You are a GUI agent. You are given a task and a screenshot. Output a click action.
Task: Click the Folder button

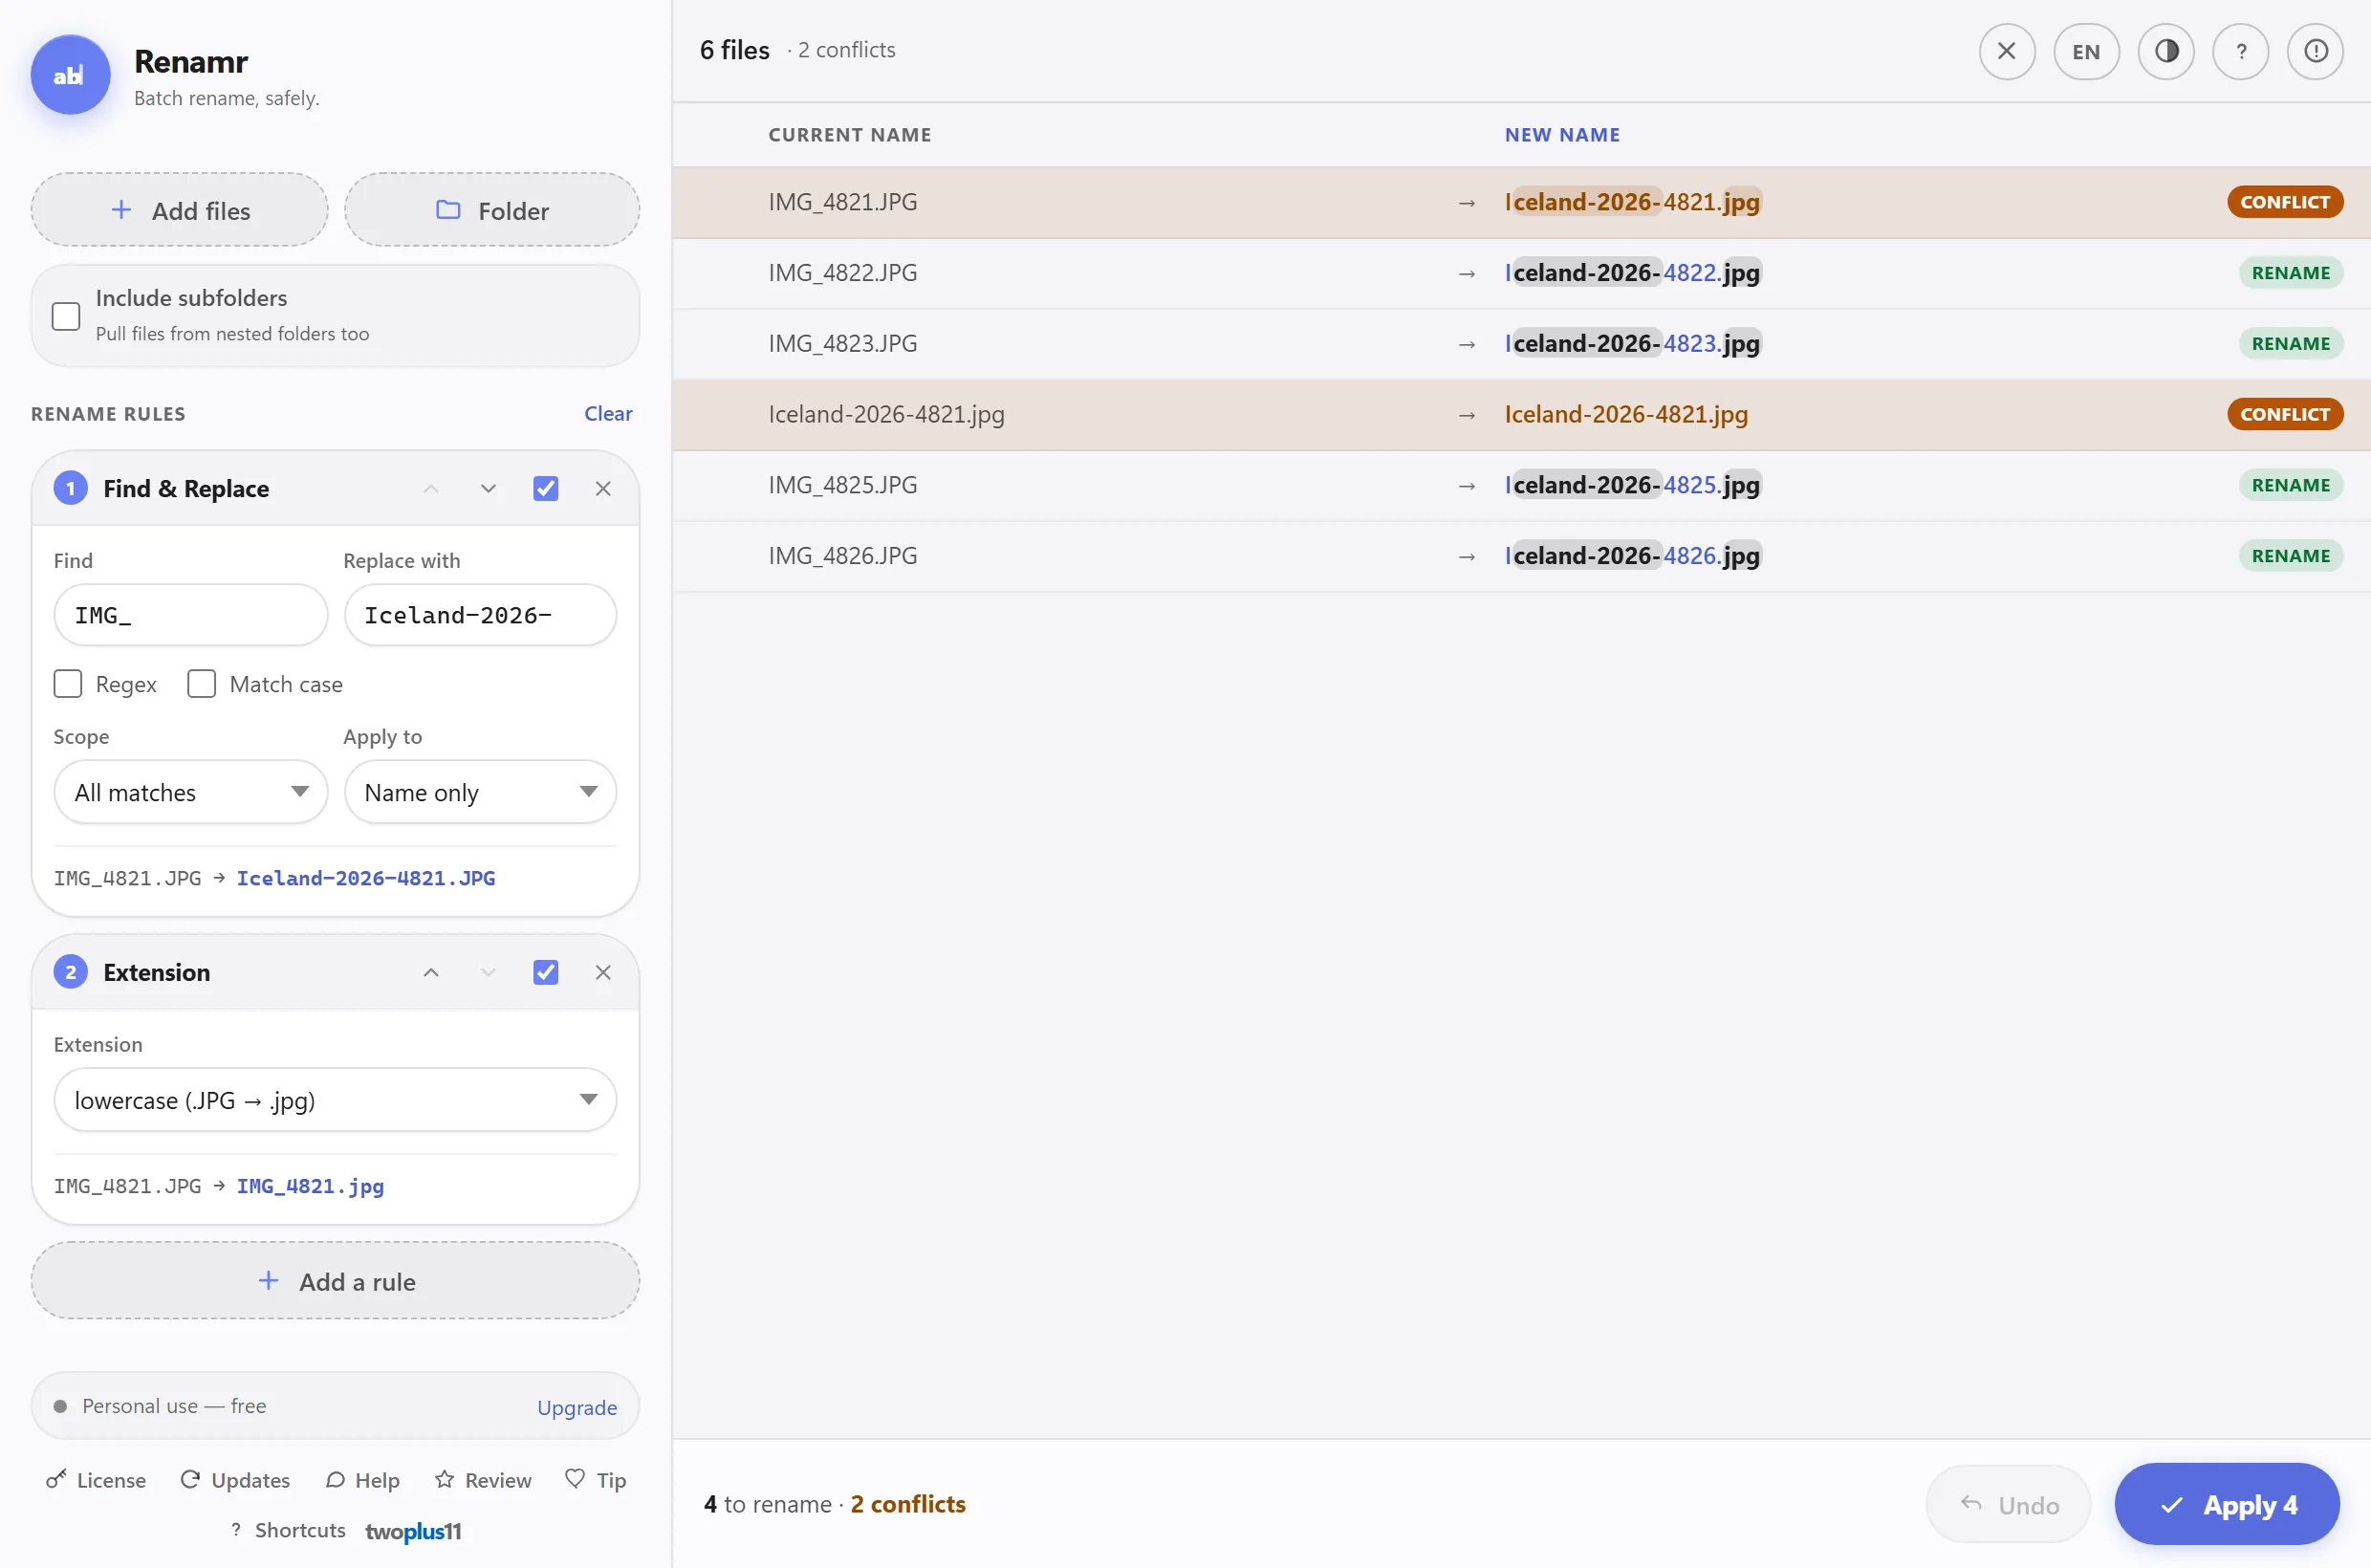pyautogui.click(x=492, y=210)
